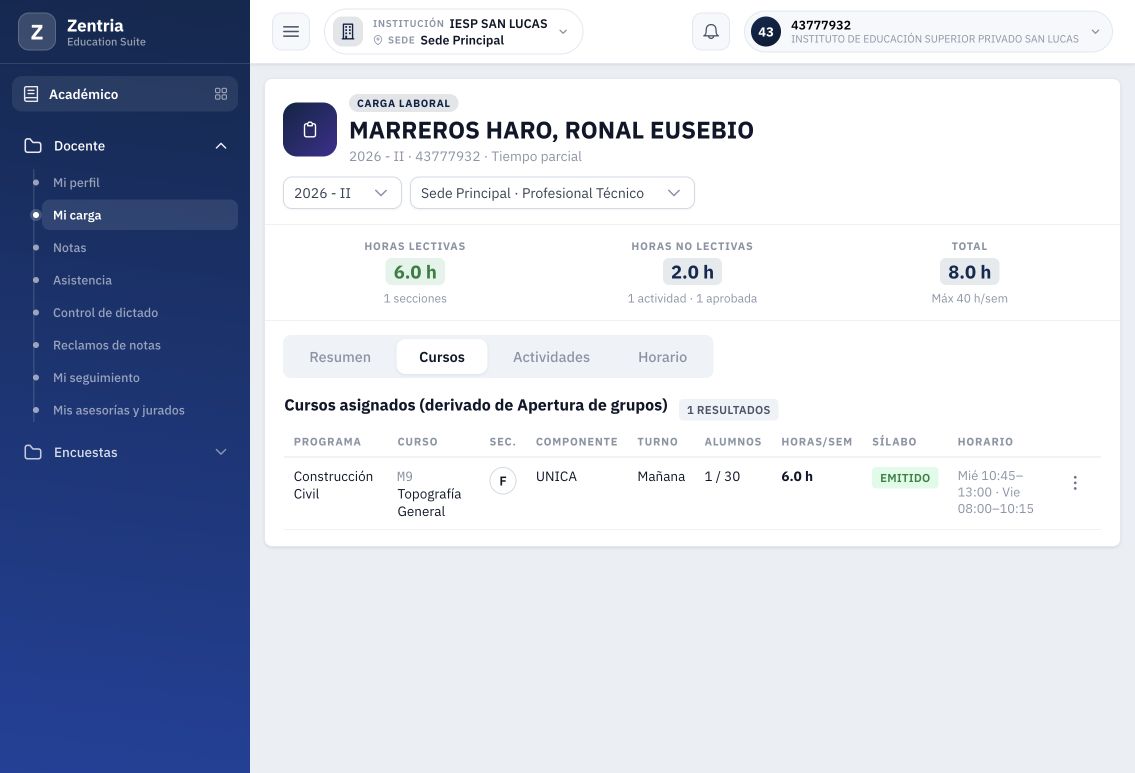Click the 2.0 h horas no lectivas value
Screen dimensions: 1135x773
(x=692, y=272)
